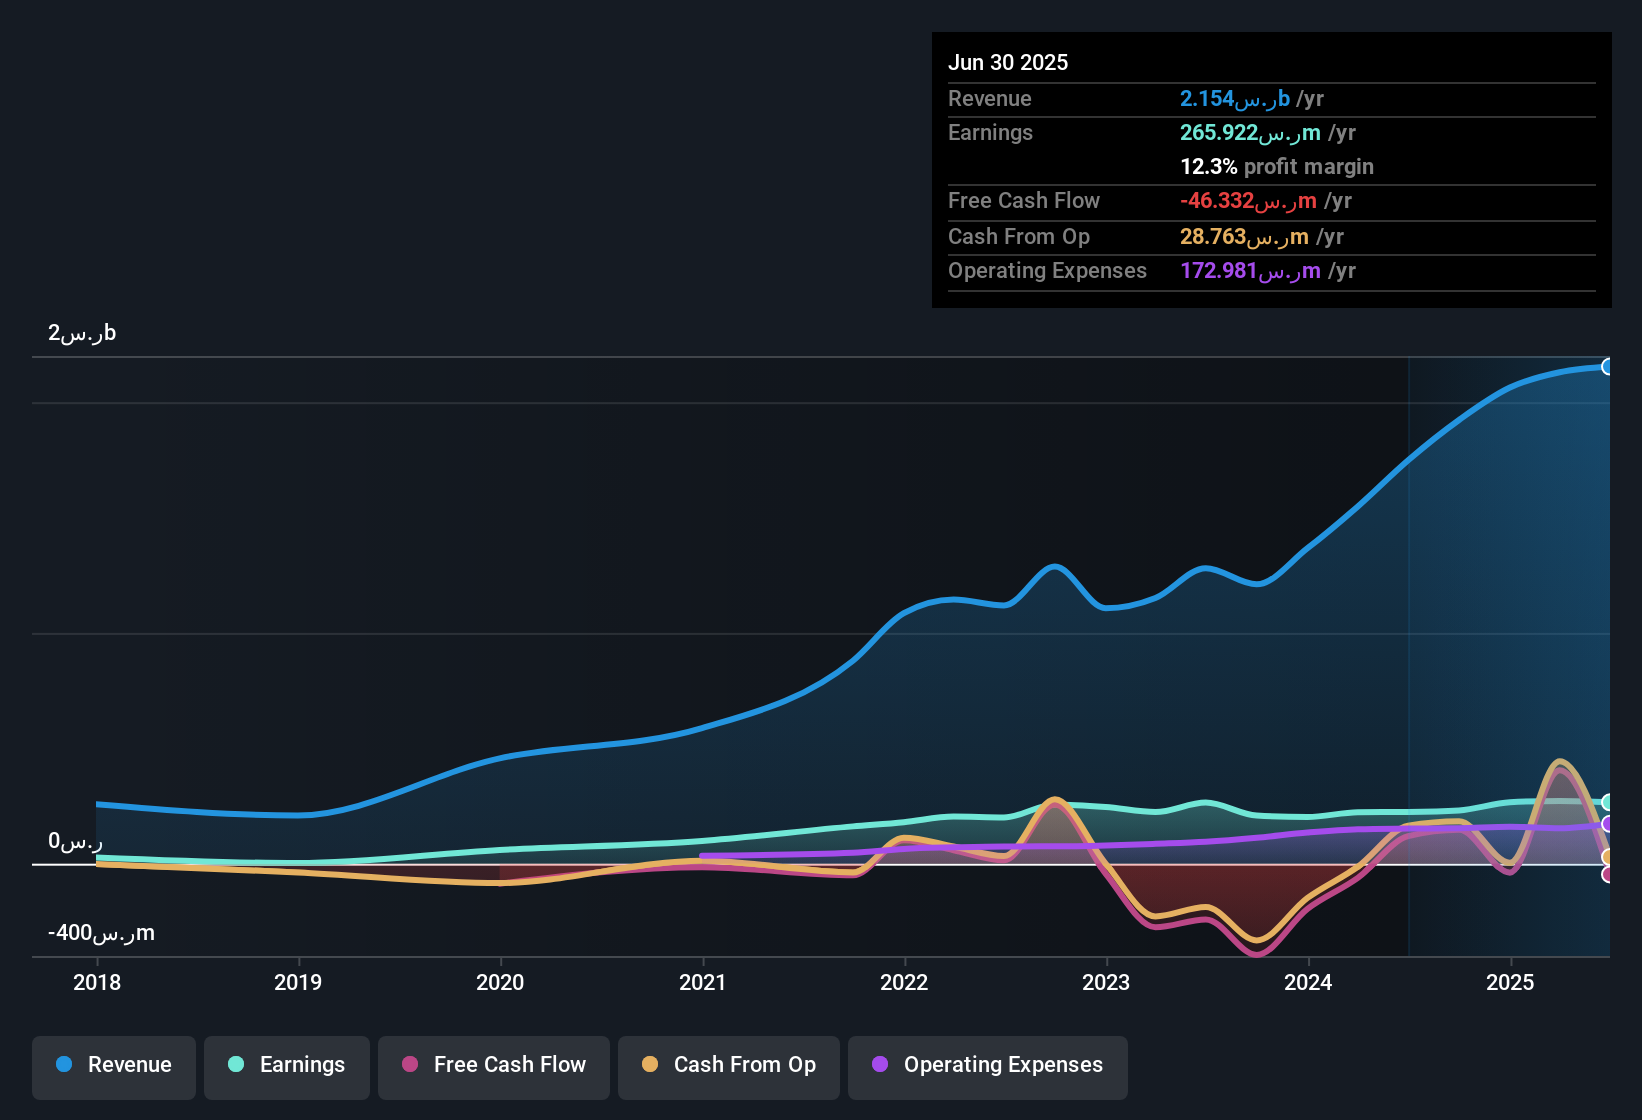Toggle the Earnings series off

tap(287, 1066)
